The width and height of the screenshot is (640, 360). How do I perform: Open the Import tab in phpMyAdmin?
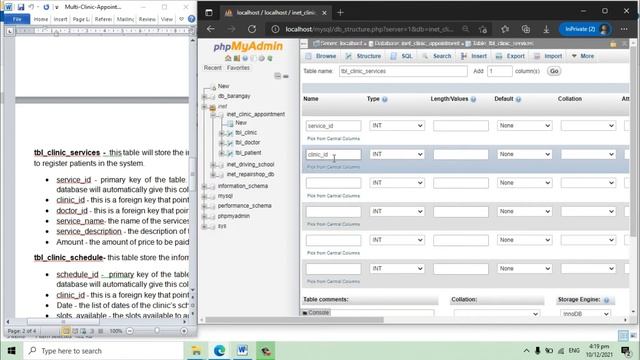click(x=548, y=56)
